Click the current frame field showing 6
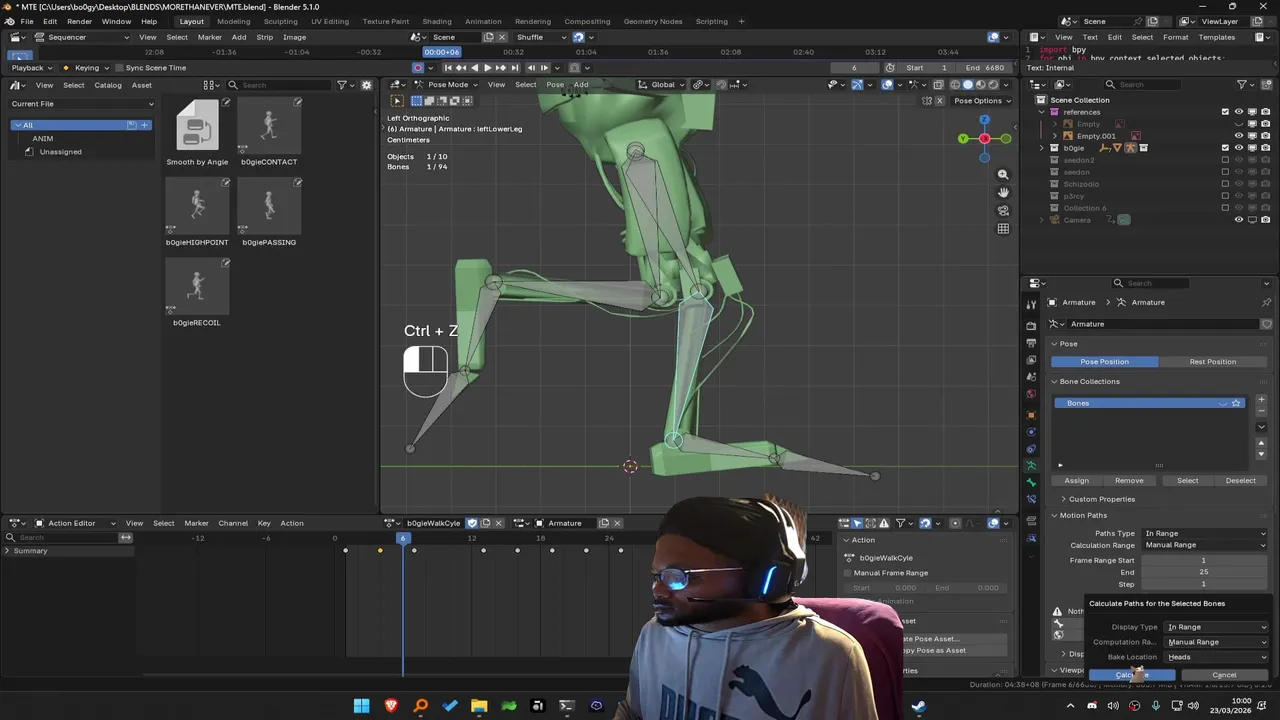Image resolution: width=1280 pixels, height=720 pixels. (x=854, y=68)
